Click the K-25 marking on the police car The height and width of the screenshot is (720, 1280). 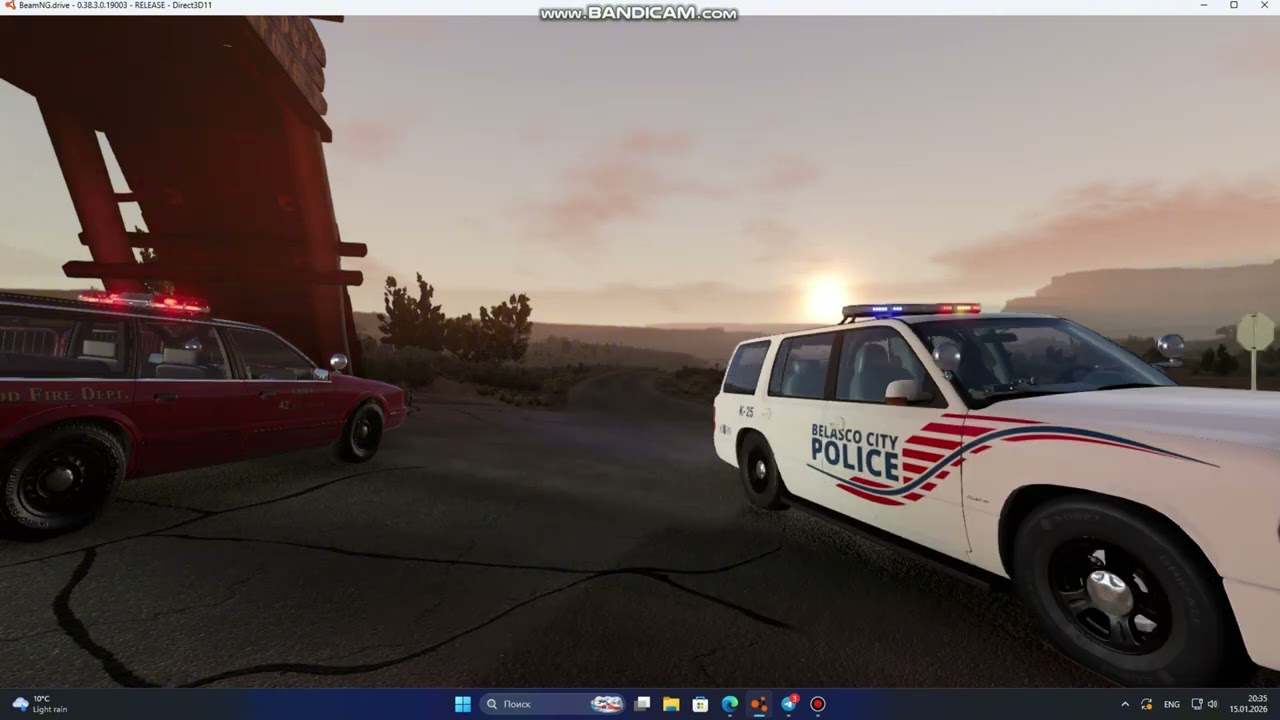[746, 411]
